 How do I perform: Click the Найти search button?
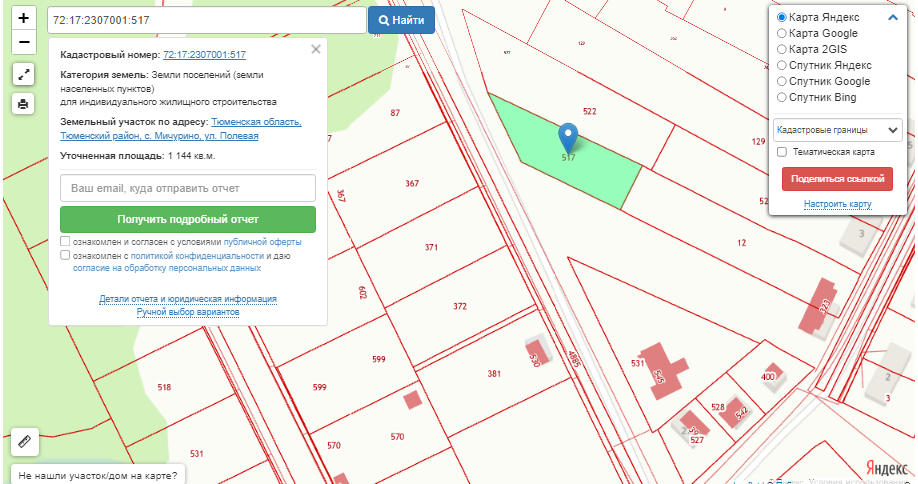[x=401, y=20]
